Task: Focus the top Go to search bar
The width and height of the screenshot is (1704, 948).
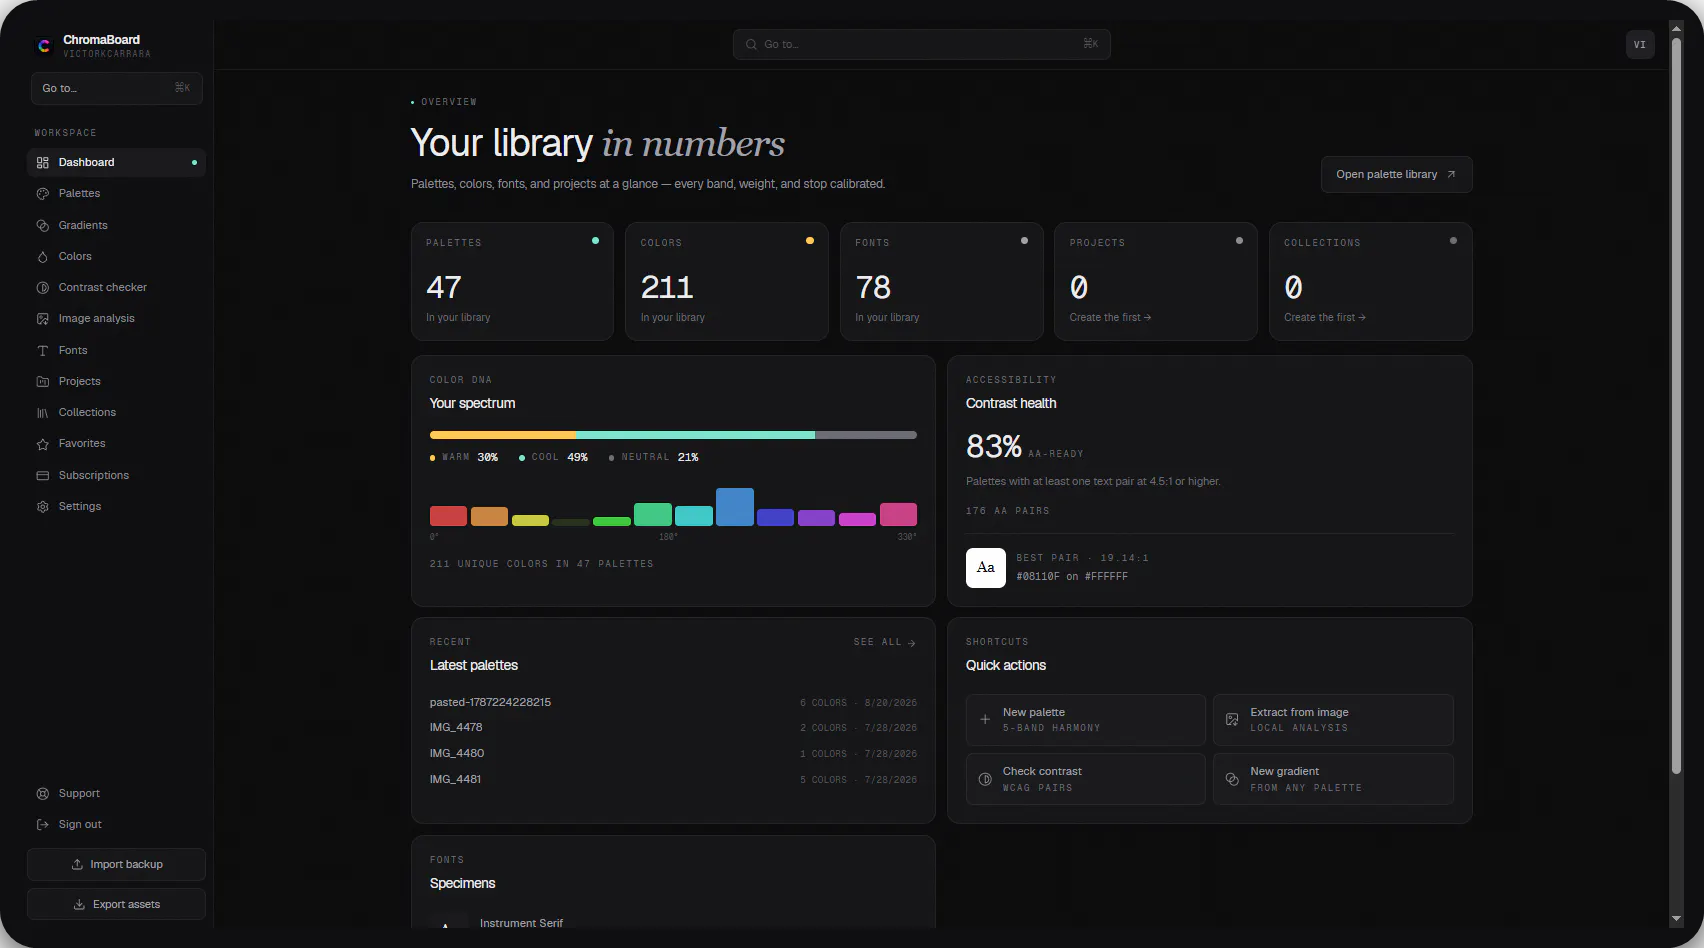Action: tap(921, 44)
